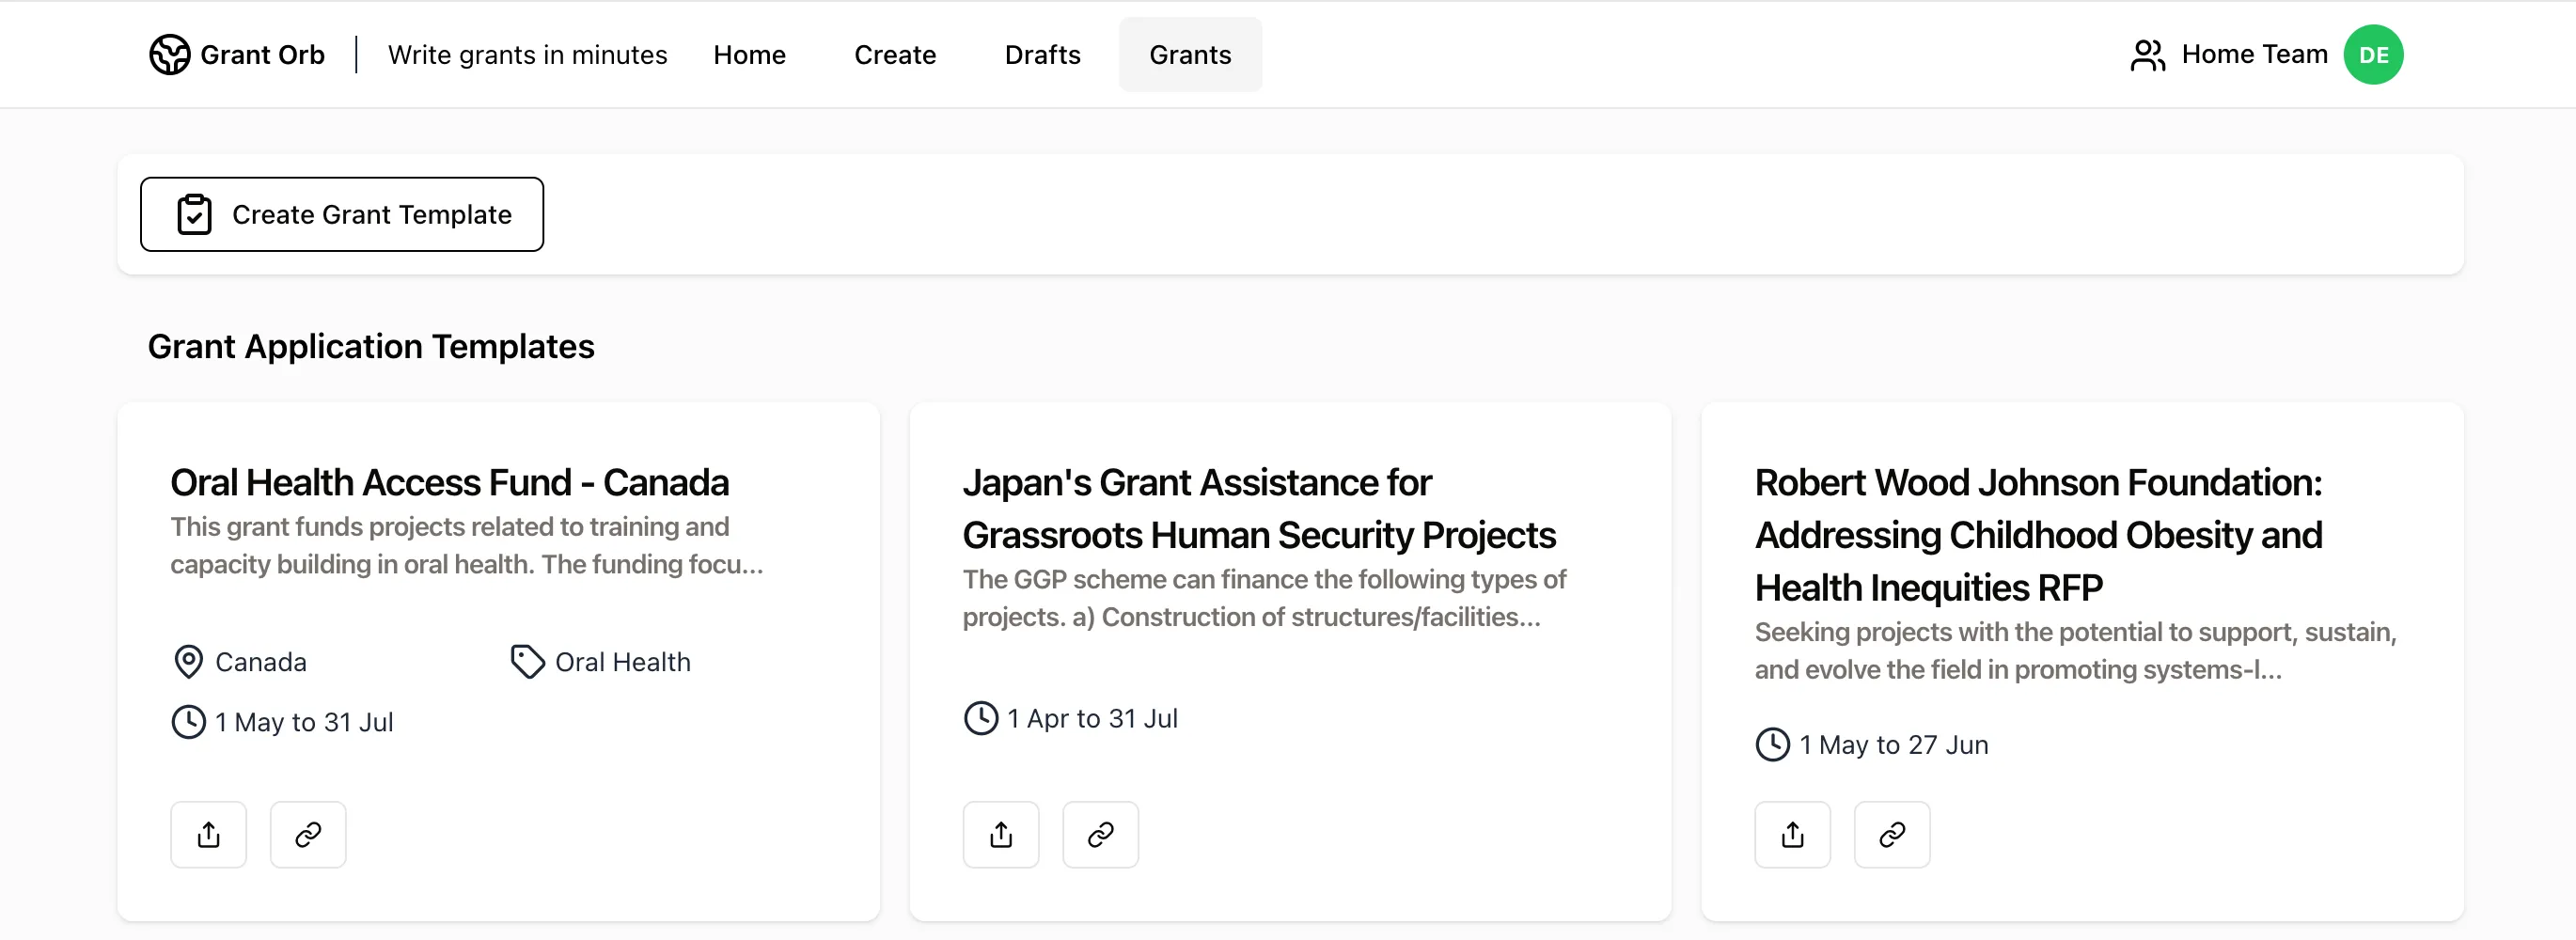2576x940 pixels.
Task: Copy link for Oral Health Access Fund template
Action: 308,835
